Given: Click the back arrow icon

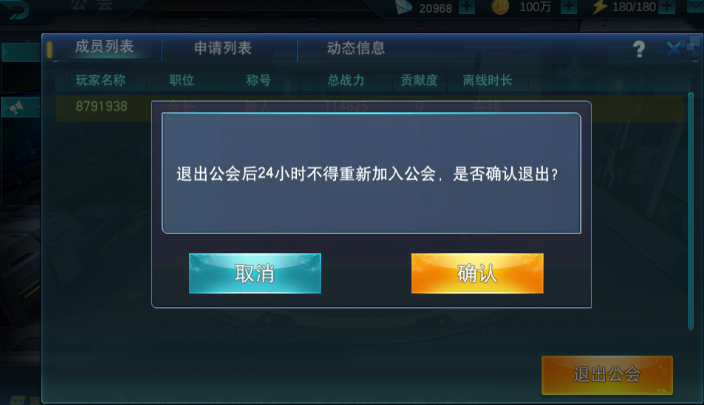Looking at the screenshot, I should pos(15,9).
